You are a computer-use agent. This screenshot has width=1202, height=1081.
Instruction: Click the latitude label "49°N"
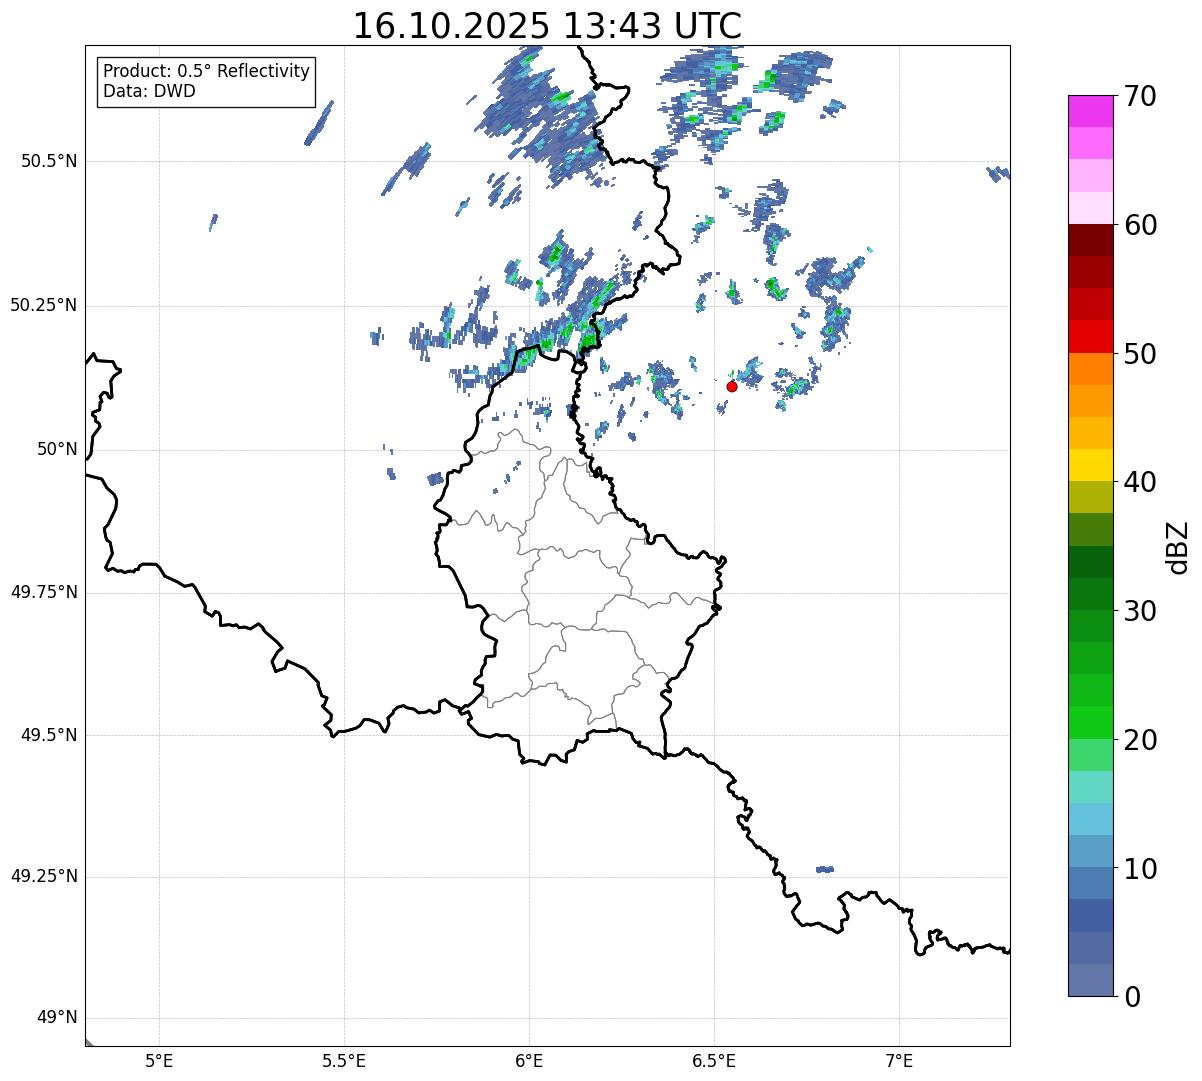(x=56, y=1018)
